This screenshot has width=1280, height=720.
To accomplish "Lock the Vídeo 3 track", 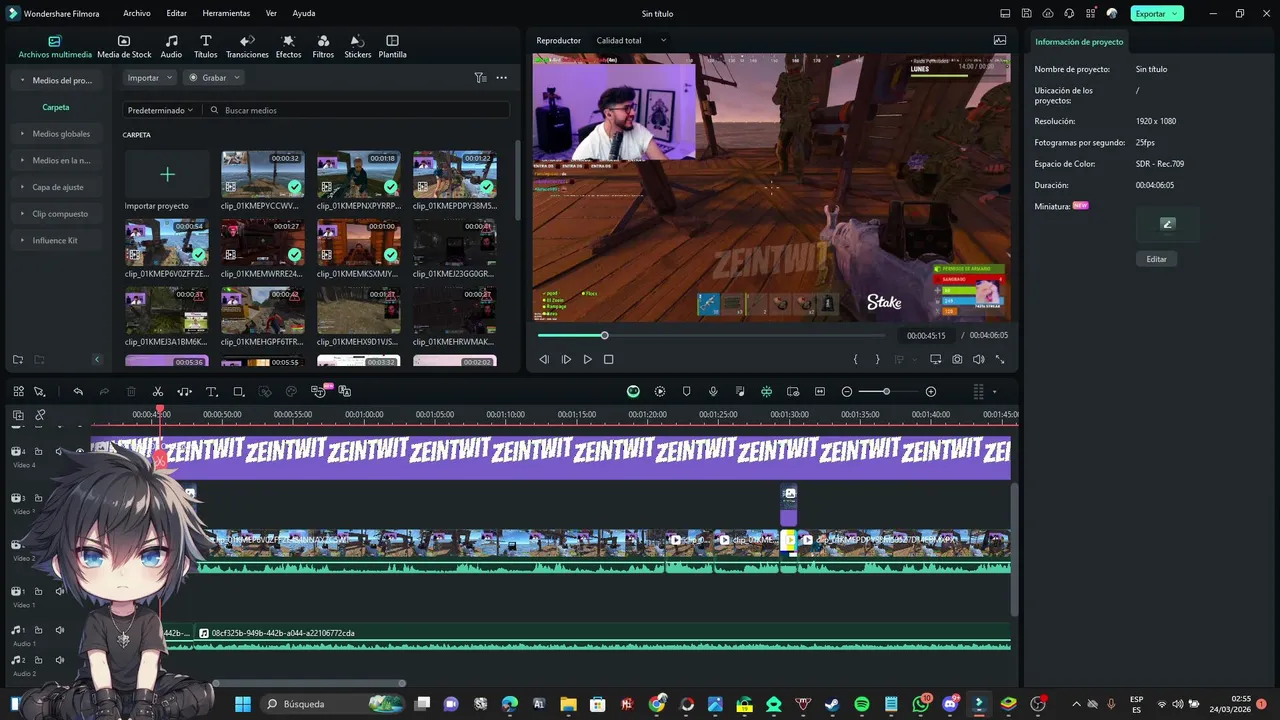I will pyautogui.click(x=39, y=498).
